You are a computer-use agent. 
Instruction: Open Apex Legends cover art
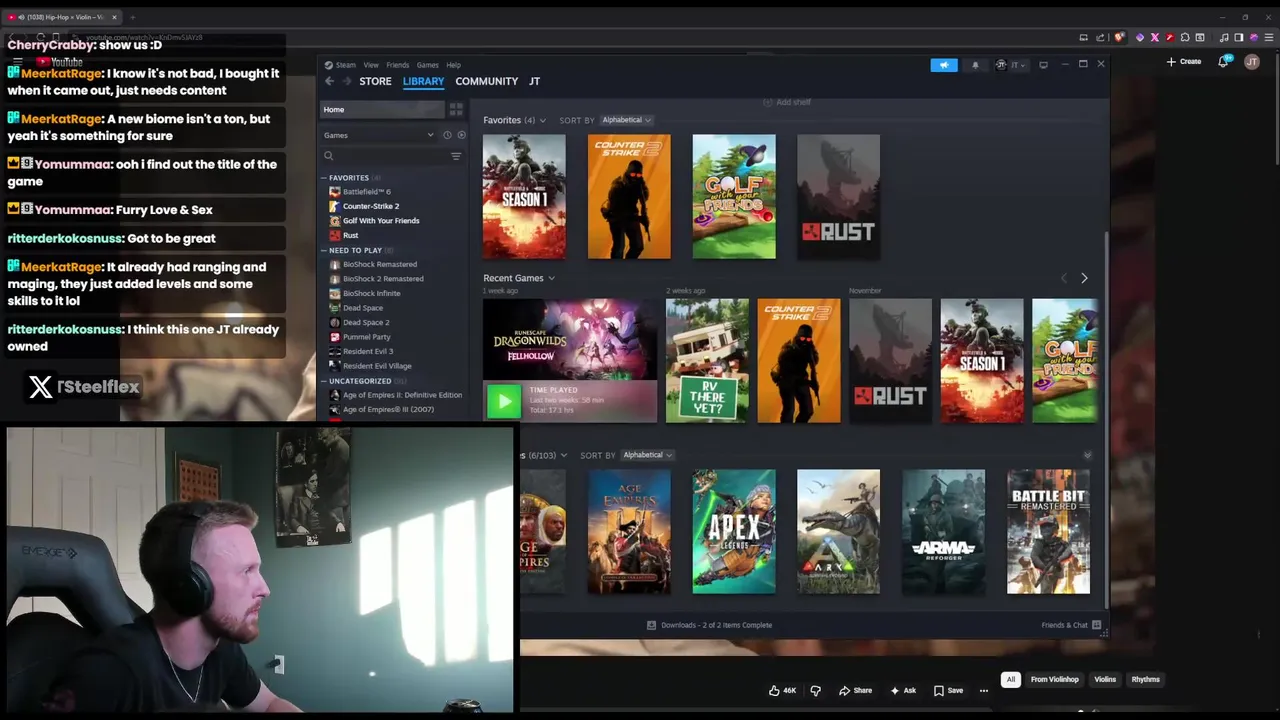pos(734,531)
